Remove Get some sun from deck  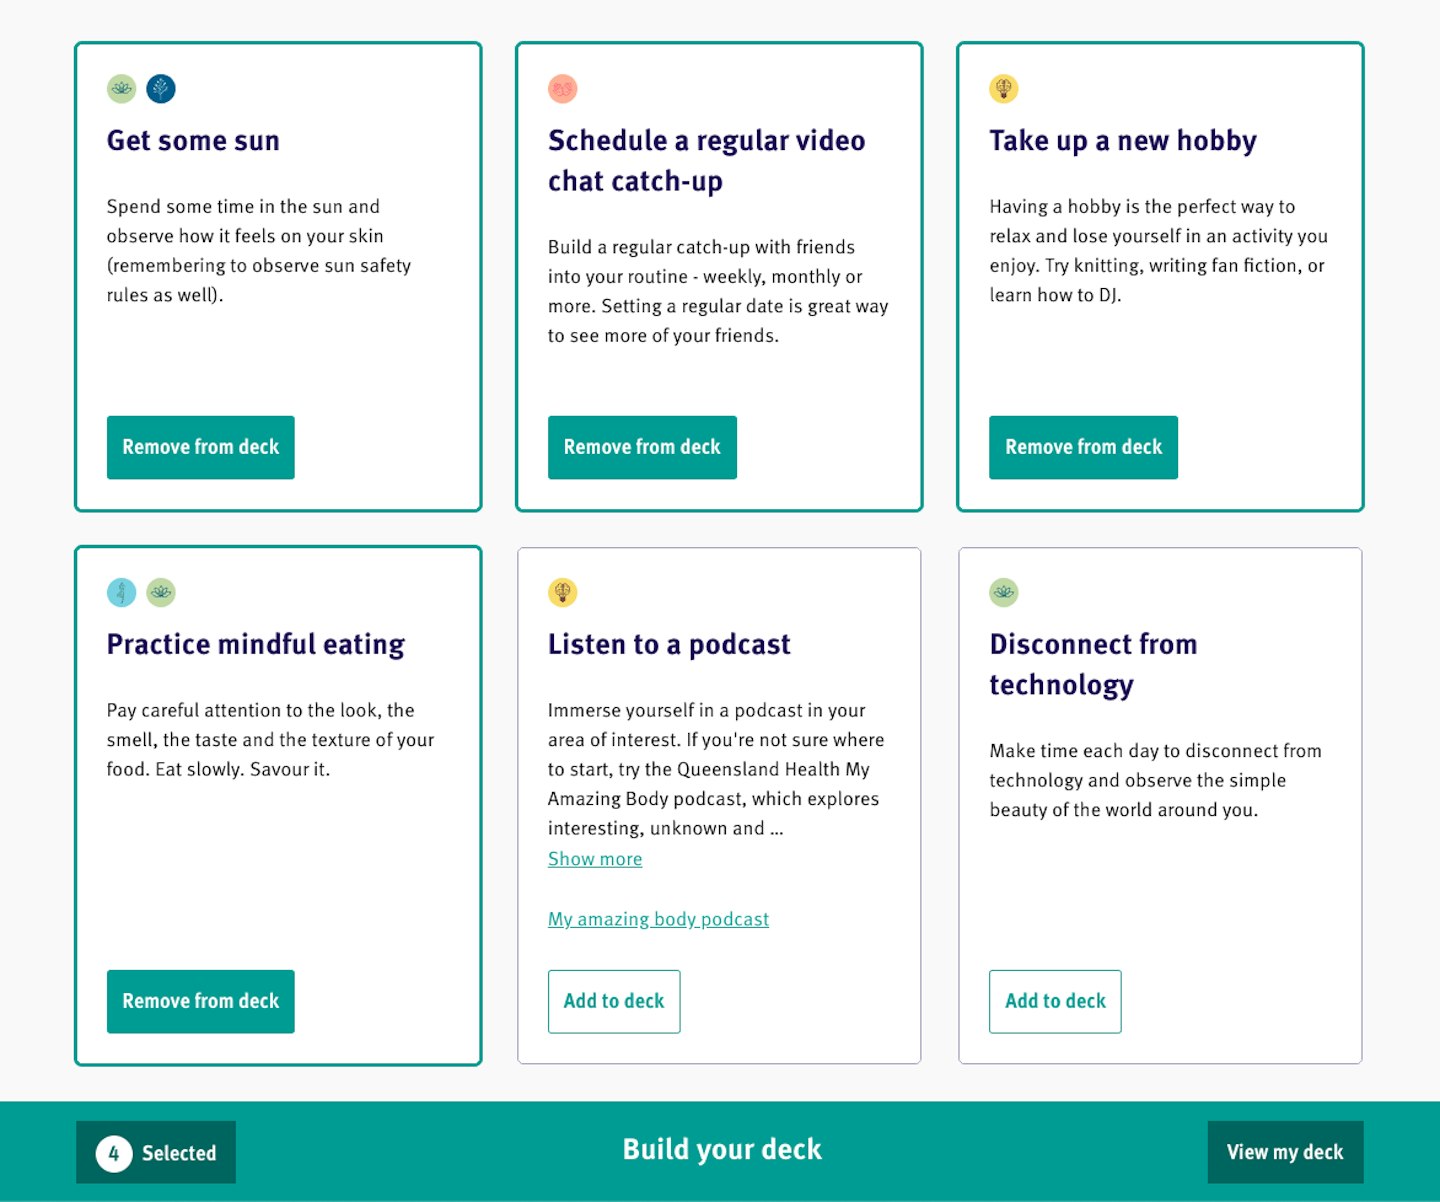[201, 447]
